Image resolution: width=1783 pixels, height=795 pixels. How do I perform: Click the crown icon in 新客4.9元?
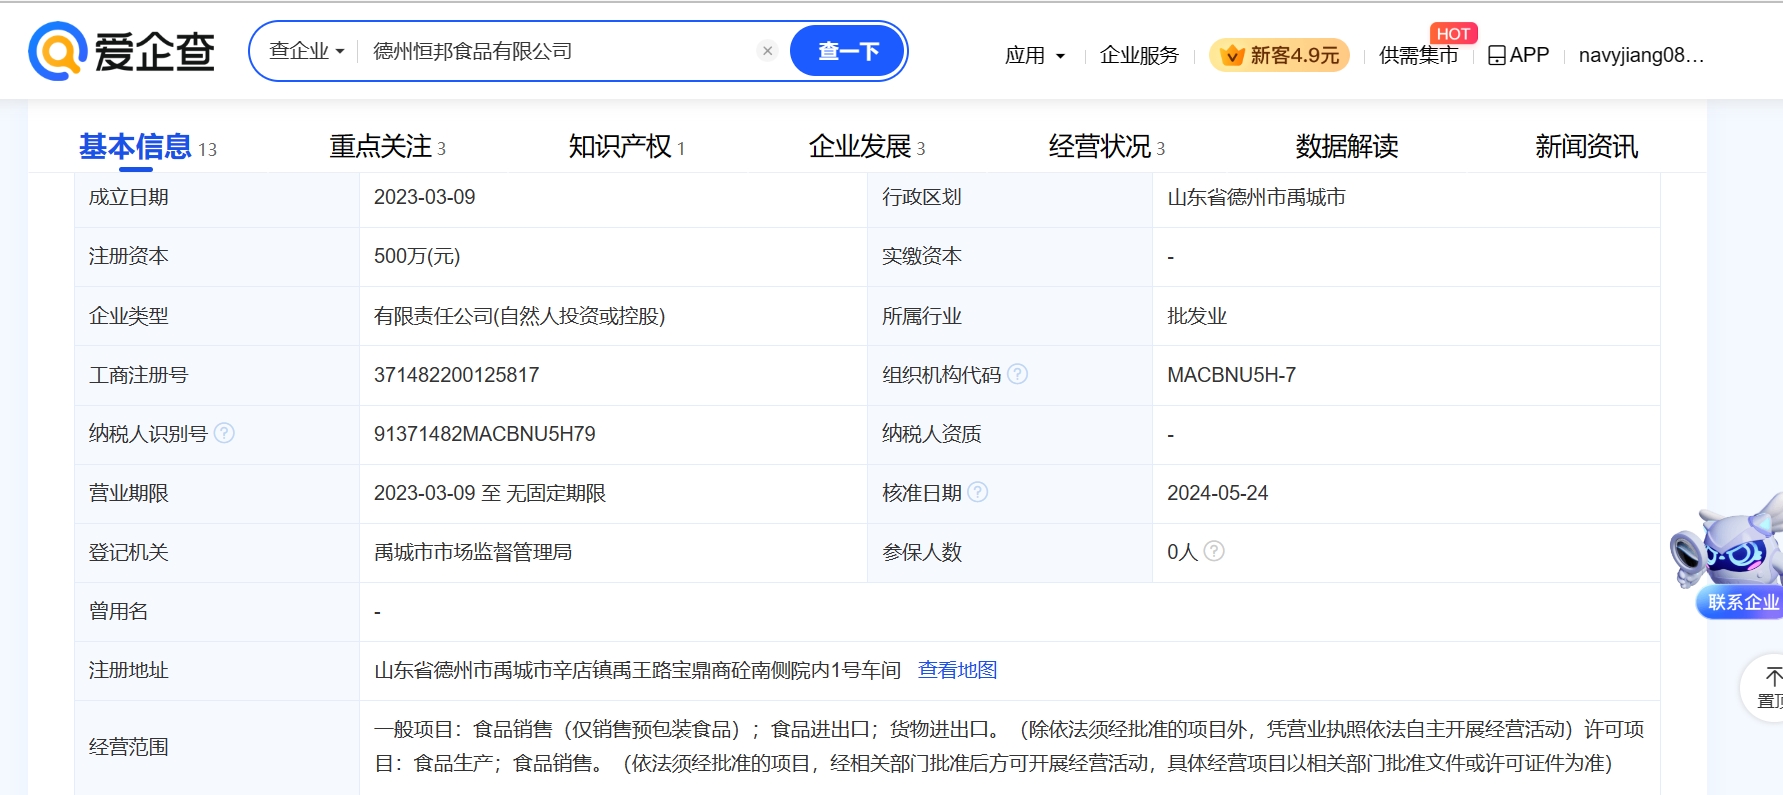1232,55
